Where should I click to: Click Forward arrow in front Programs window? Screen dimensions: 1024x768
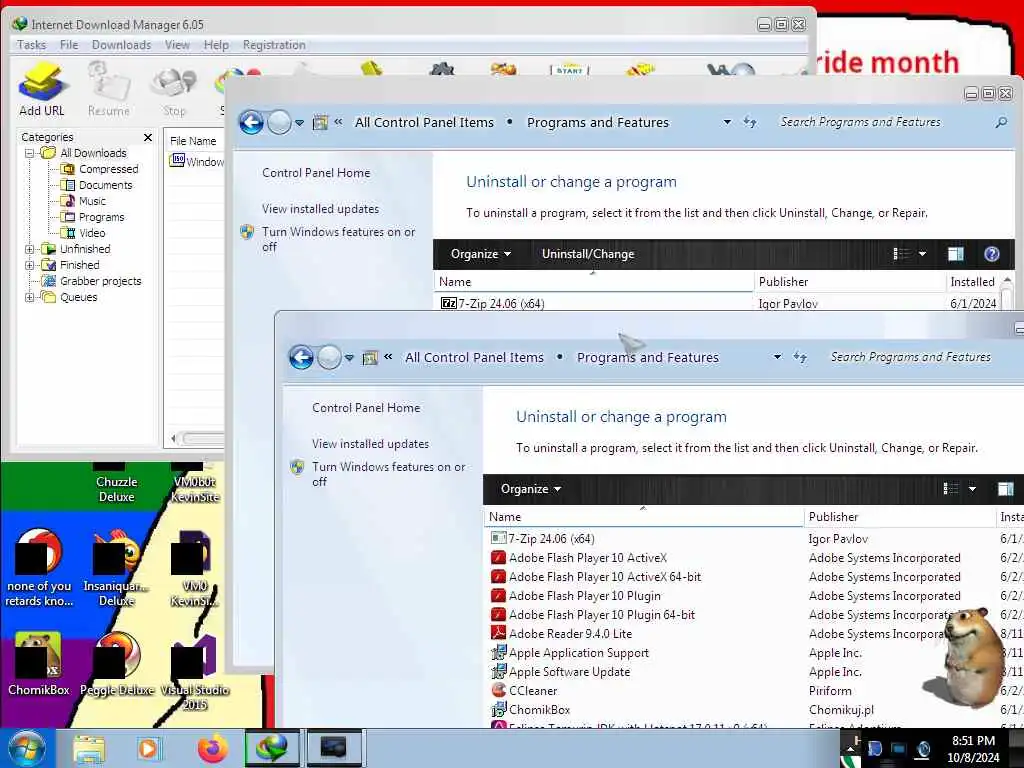pos(329,357)
